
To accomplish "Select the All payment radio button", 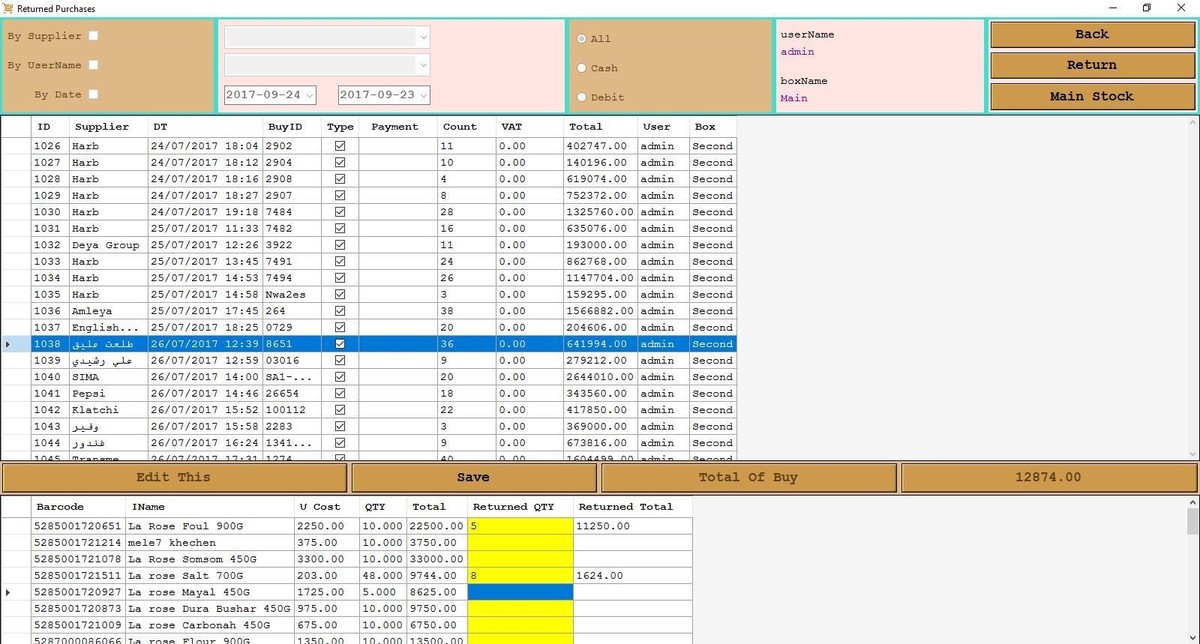I will point(582,39).
